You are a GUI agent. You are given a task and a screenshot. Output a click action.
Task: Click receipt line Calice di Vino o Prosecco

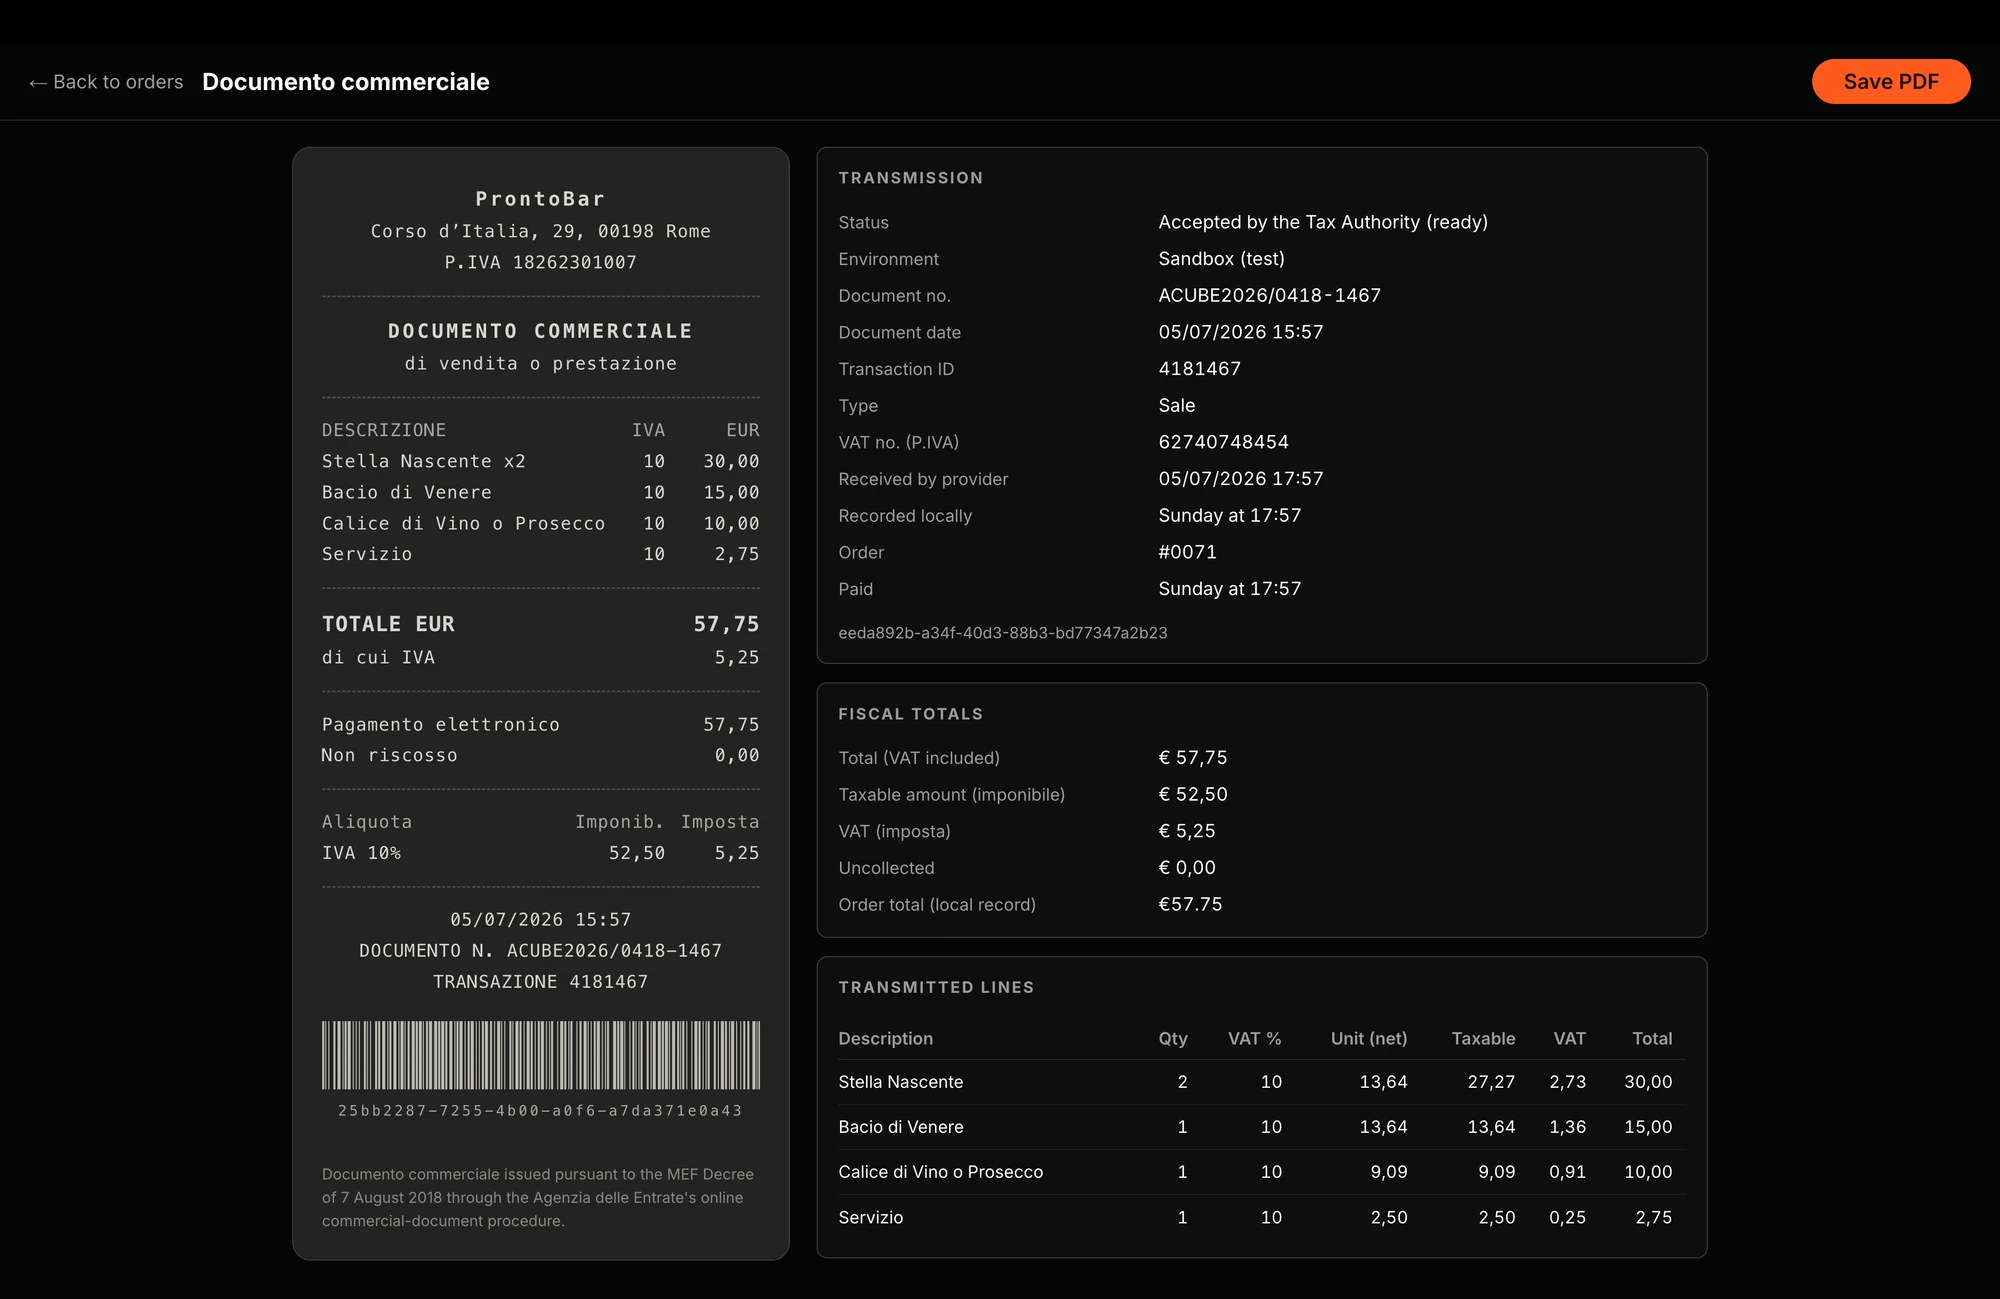tap(540, 523)
